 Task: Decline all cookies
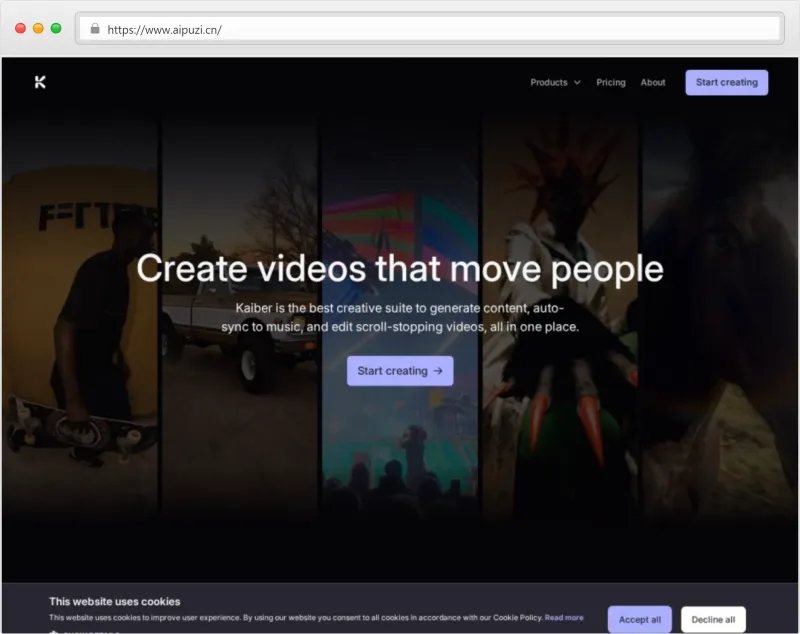[713, 619]
